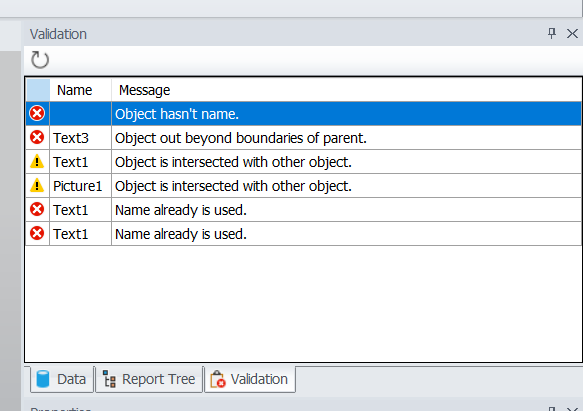The width and height of the screenshot is (583, 411).
Task: Switch to the Report Tree tab
Action: point(149,379)
